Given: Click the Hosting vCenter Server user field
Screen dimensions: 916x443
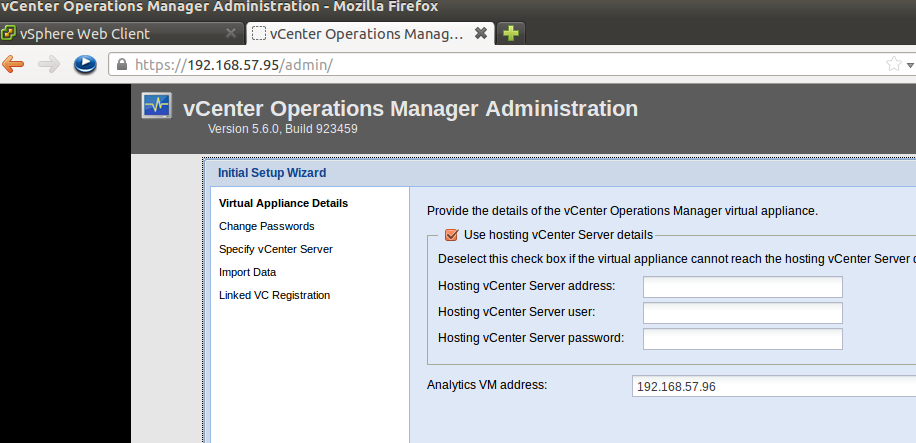Looking at the screenshot, I should click(742, 313).
